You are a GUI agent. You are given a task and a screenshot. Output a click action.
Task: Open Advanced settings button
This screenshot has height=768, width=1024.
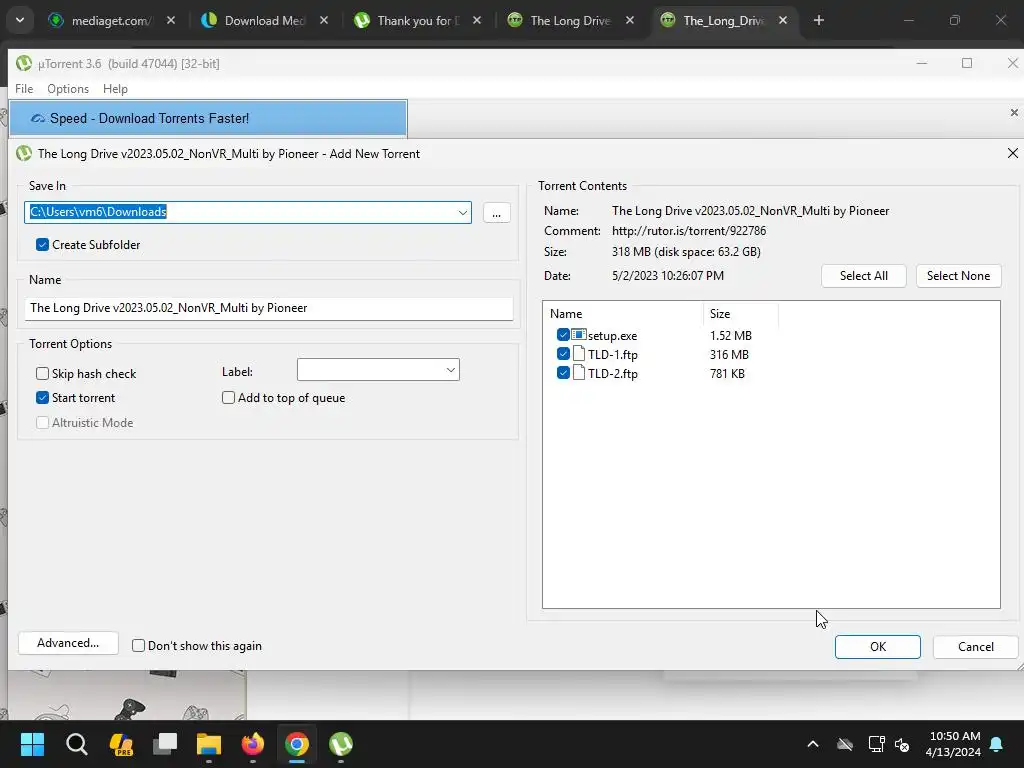(68, 643)
